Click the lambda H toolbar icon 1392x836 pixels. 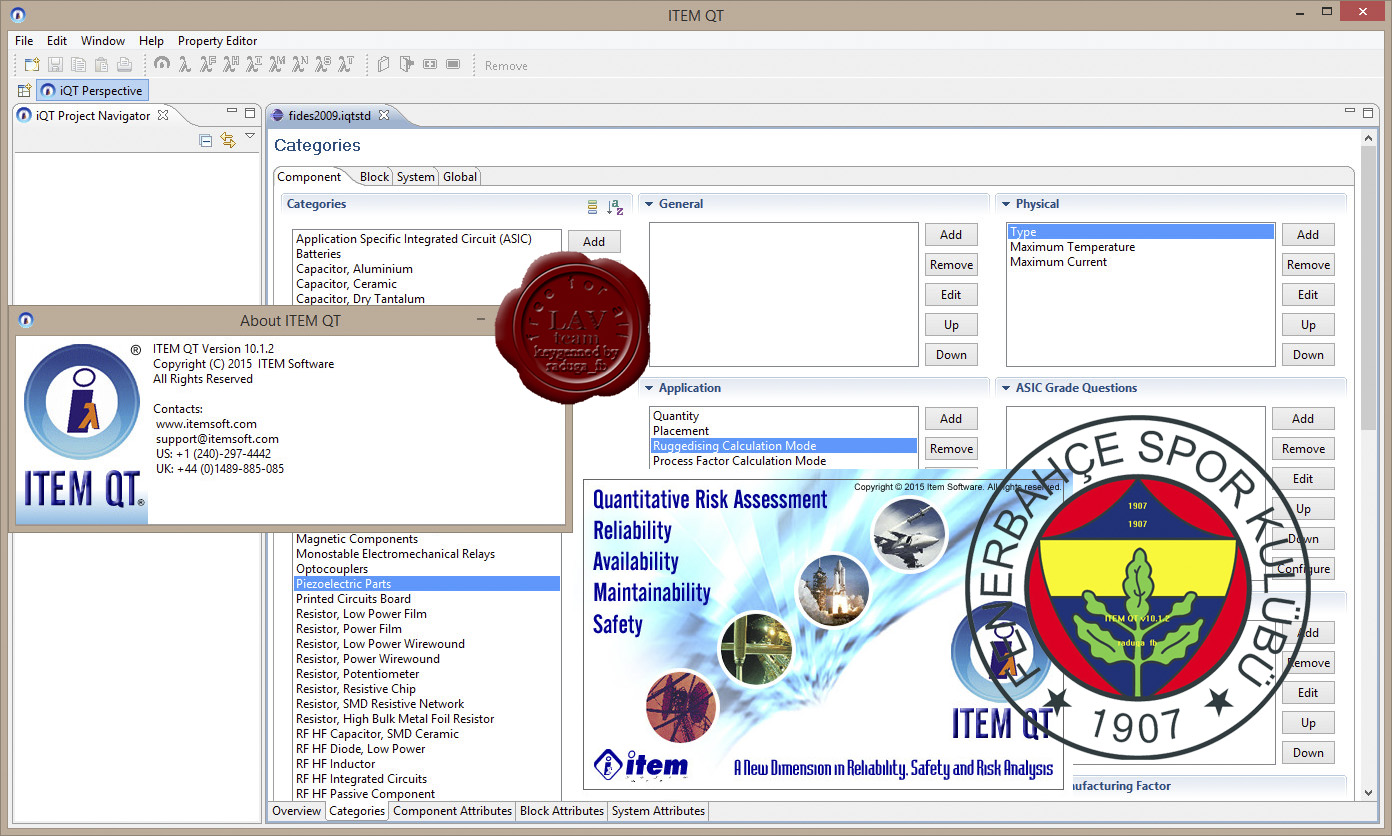point(231,65)
